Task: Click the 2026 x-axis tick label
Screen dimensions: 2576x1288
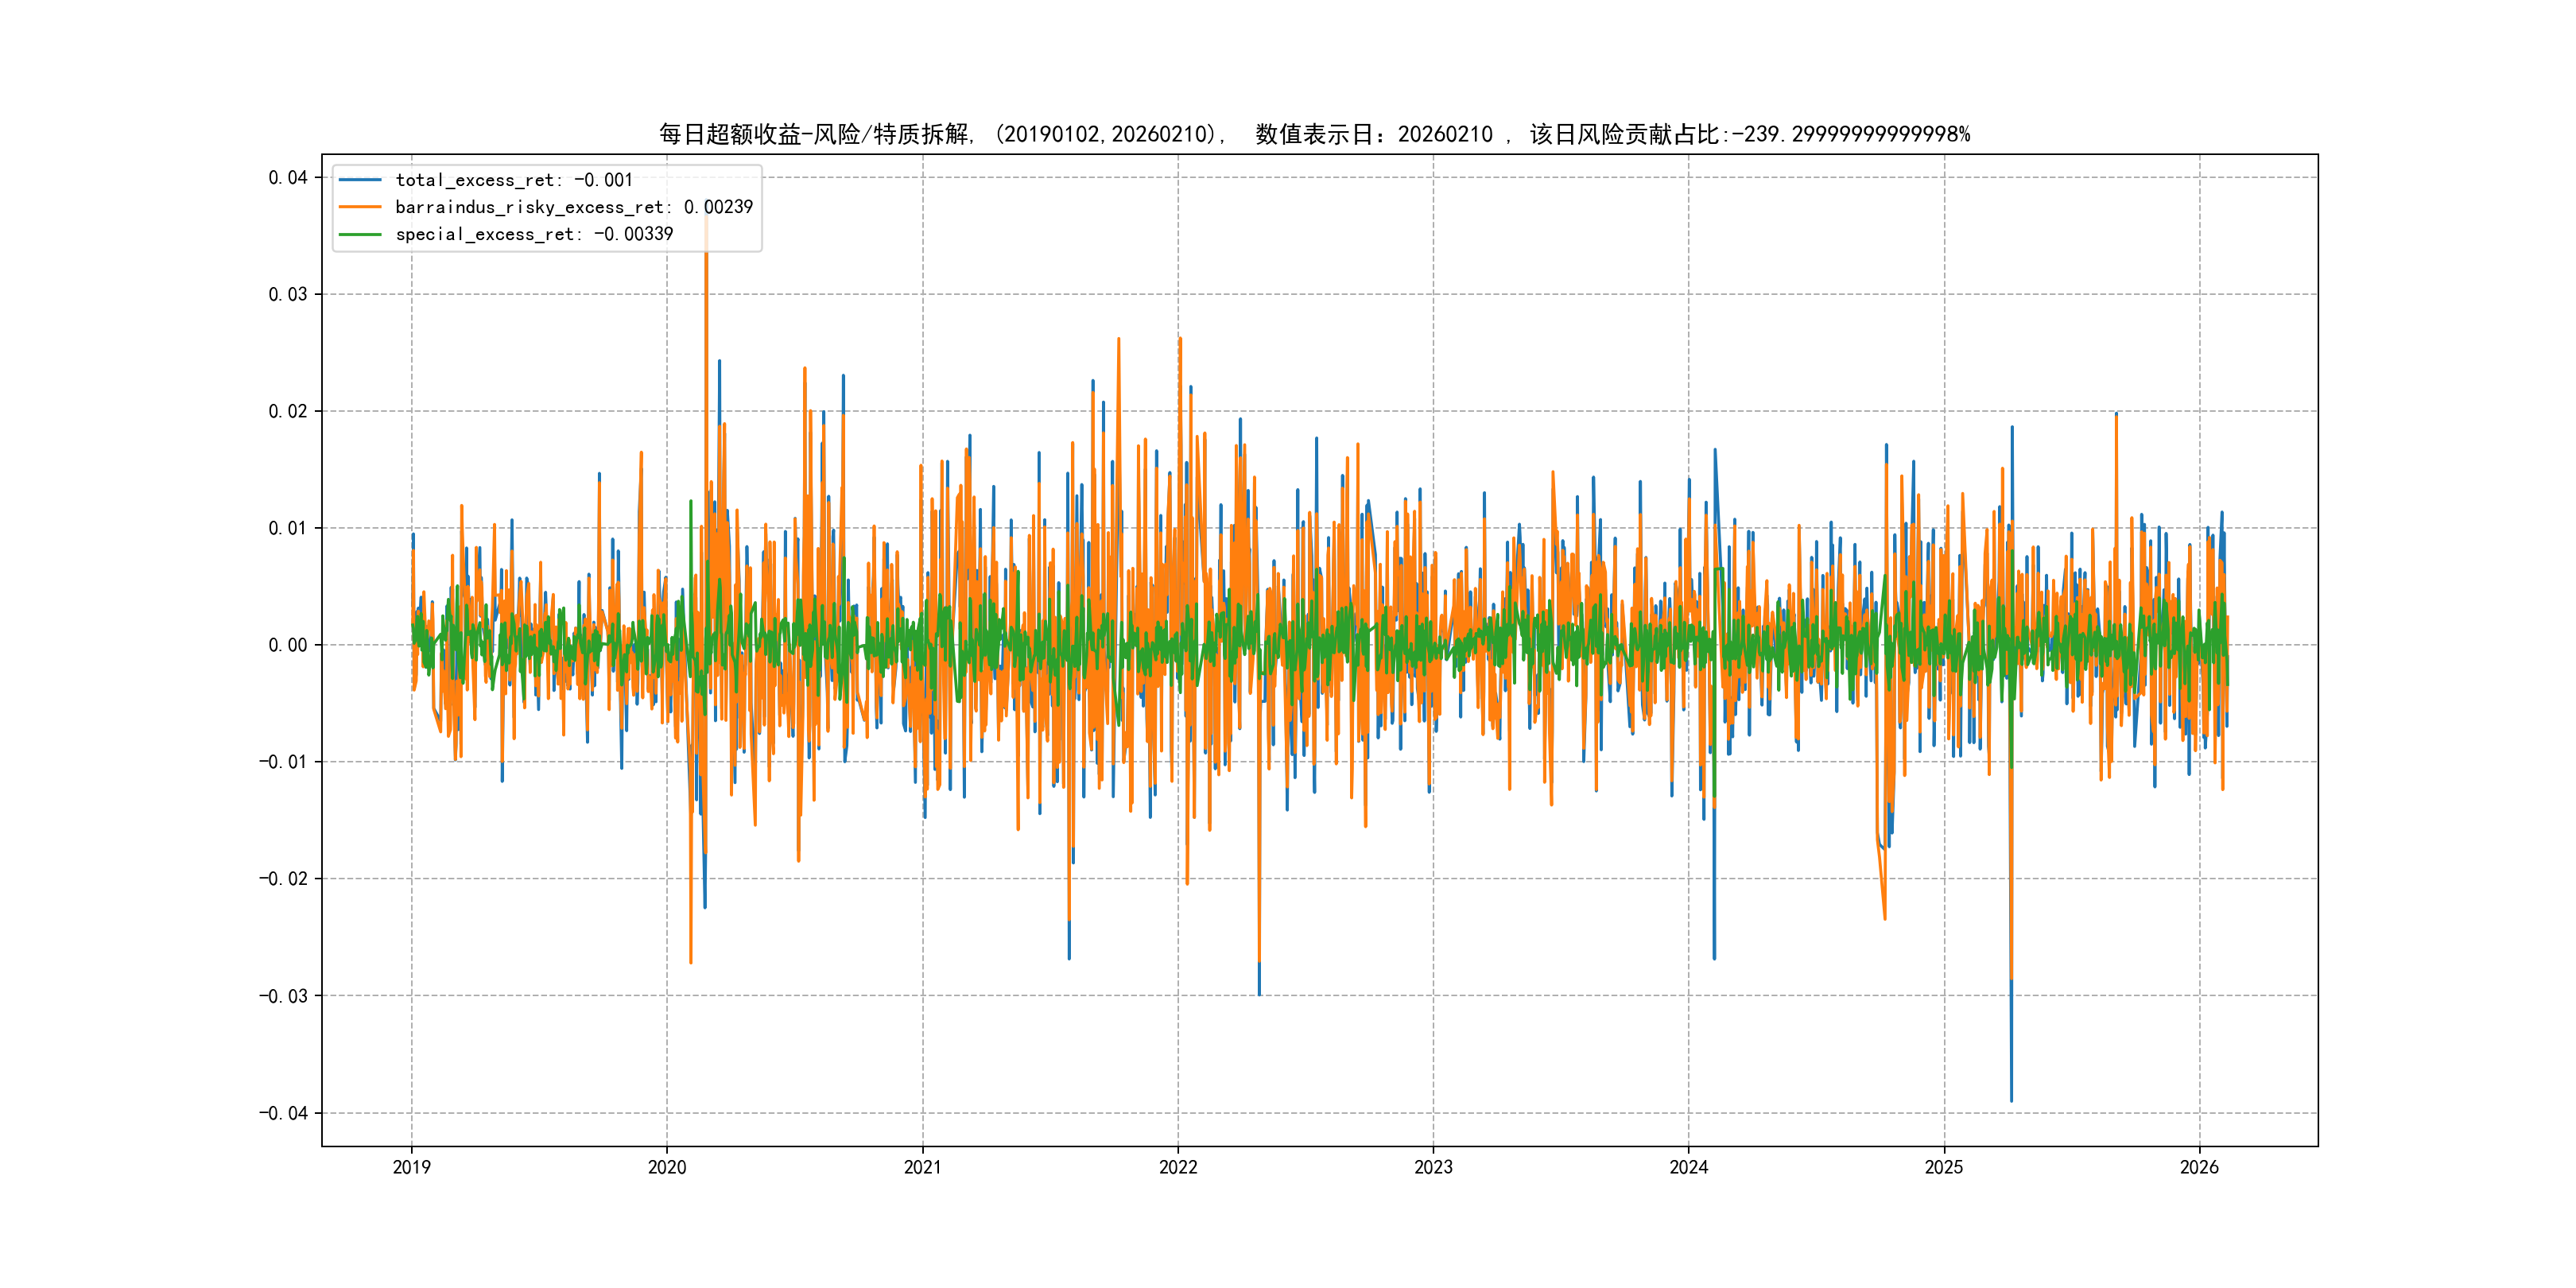Action: tap(2199, 1167)
